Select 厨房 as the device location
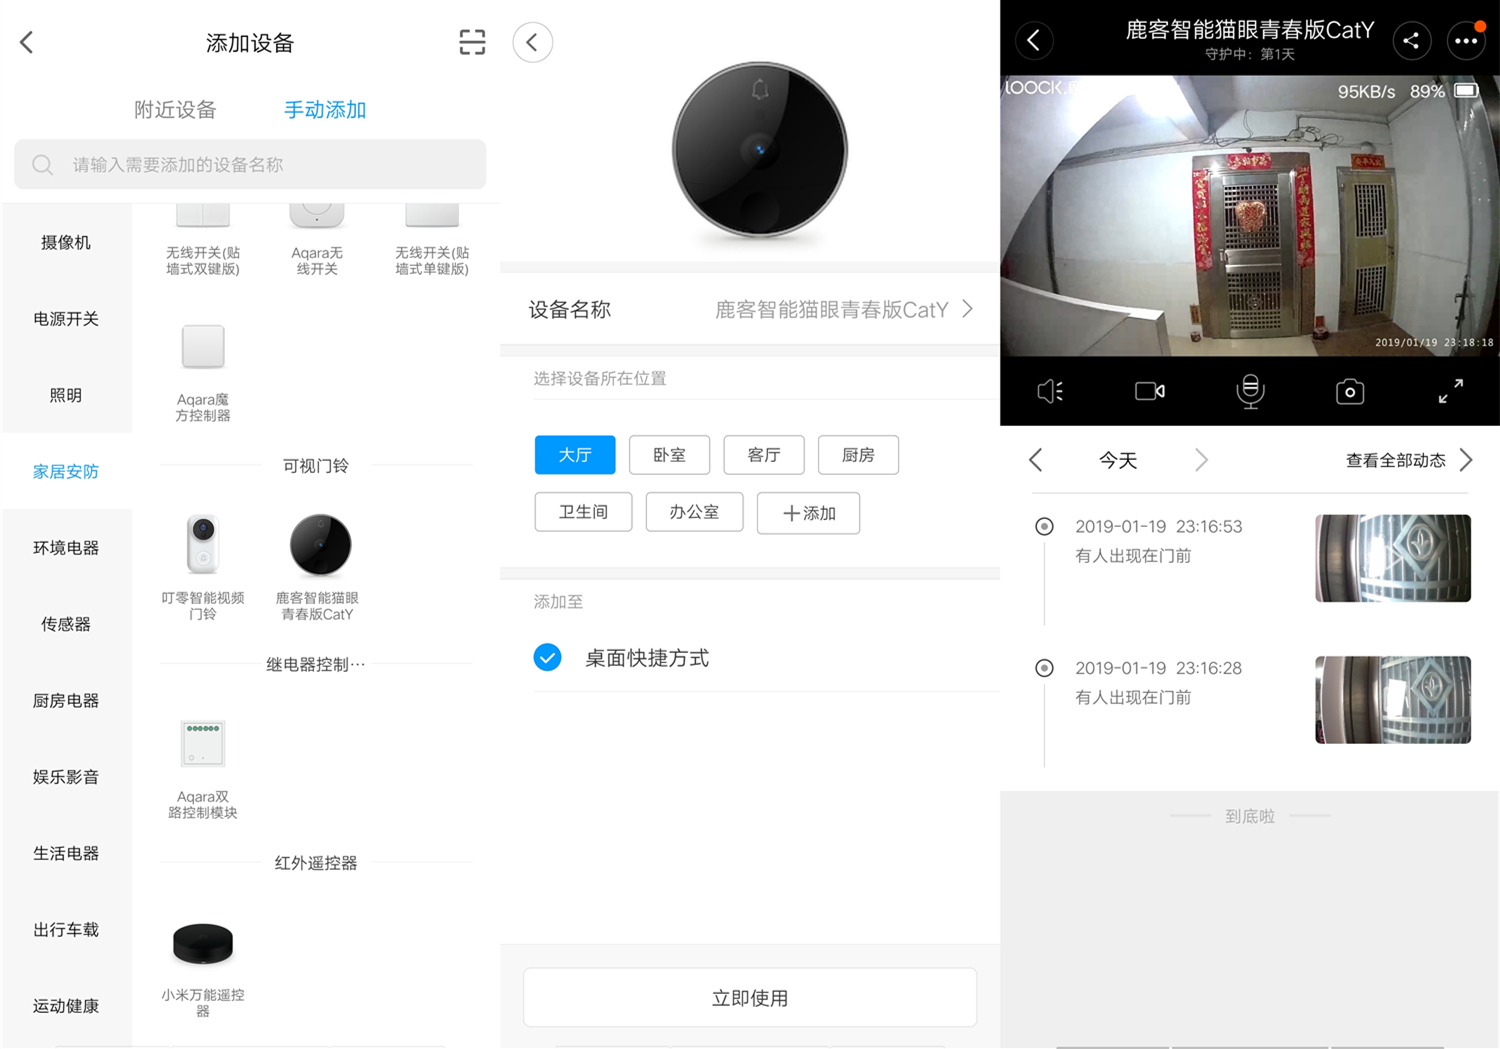 tap(857, 455)
